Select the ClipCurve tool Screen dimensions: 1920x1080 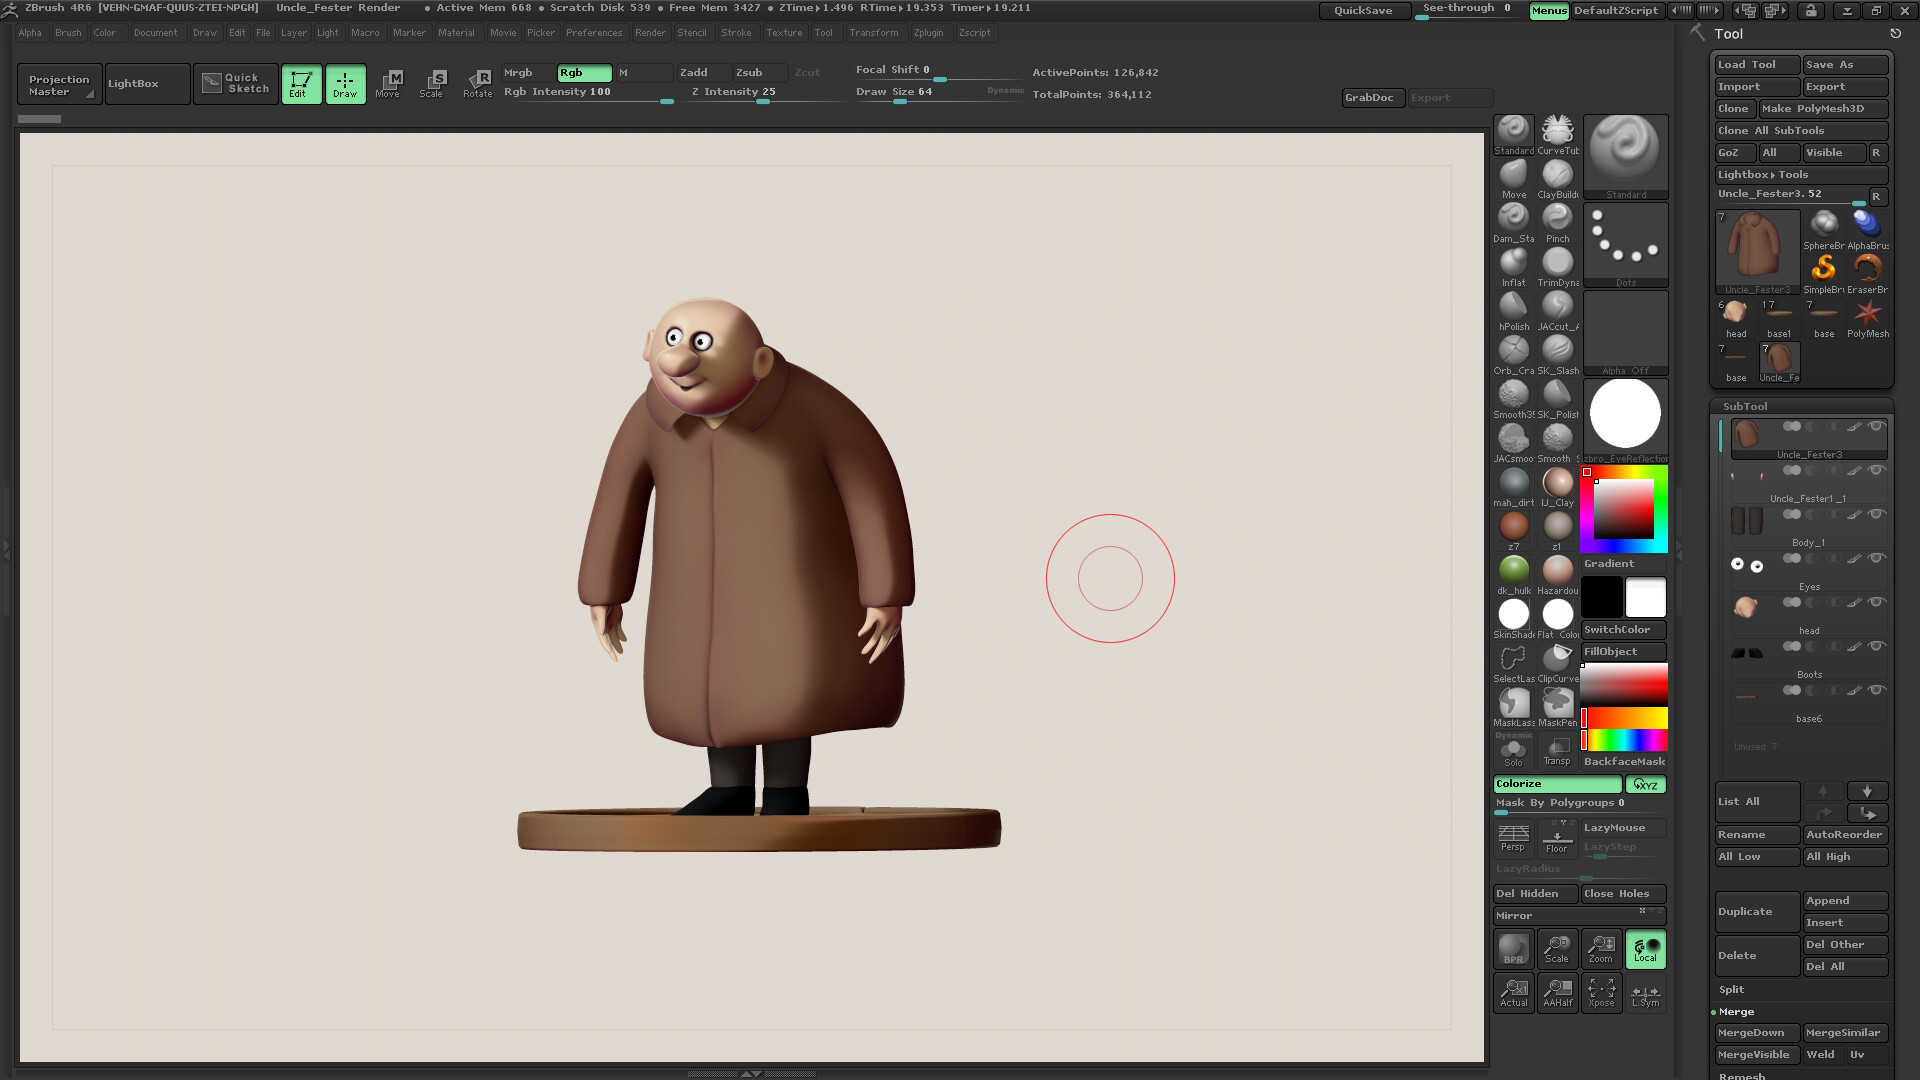click(1557, 663)
